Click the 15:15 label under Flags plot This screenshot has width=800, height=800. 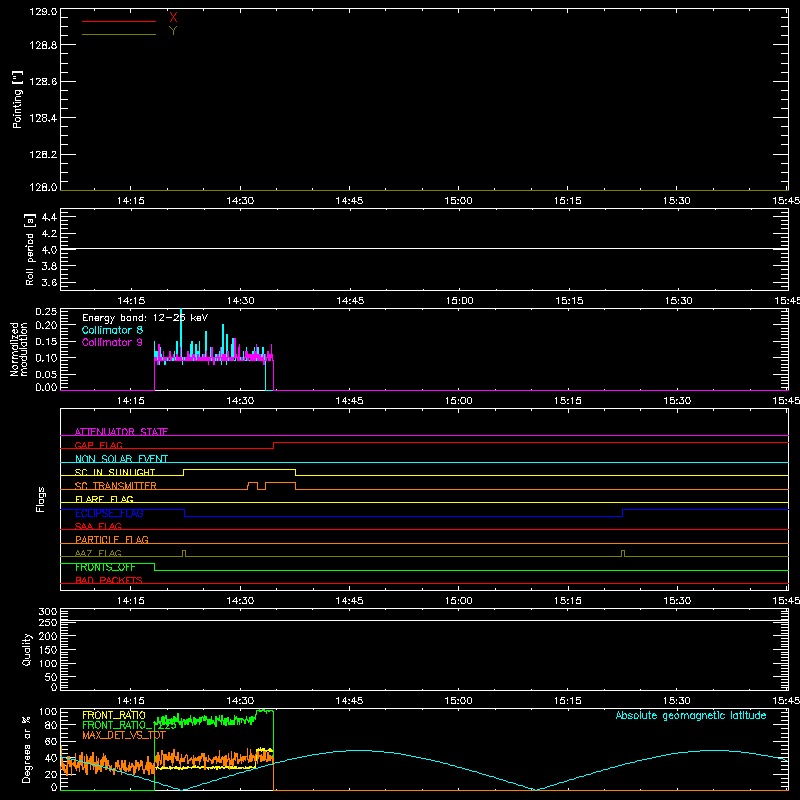coord(567,601)
